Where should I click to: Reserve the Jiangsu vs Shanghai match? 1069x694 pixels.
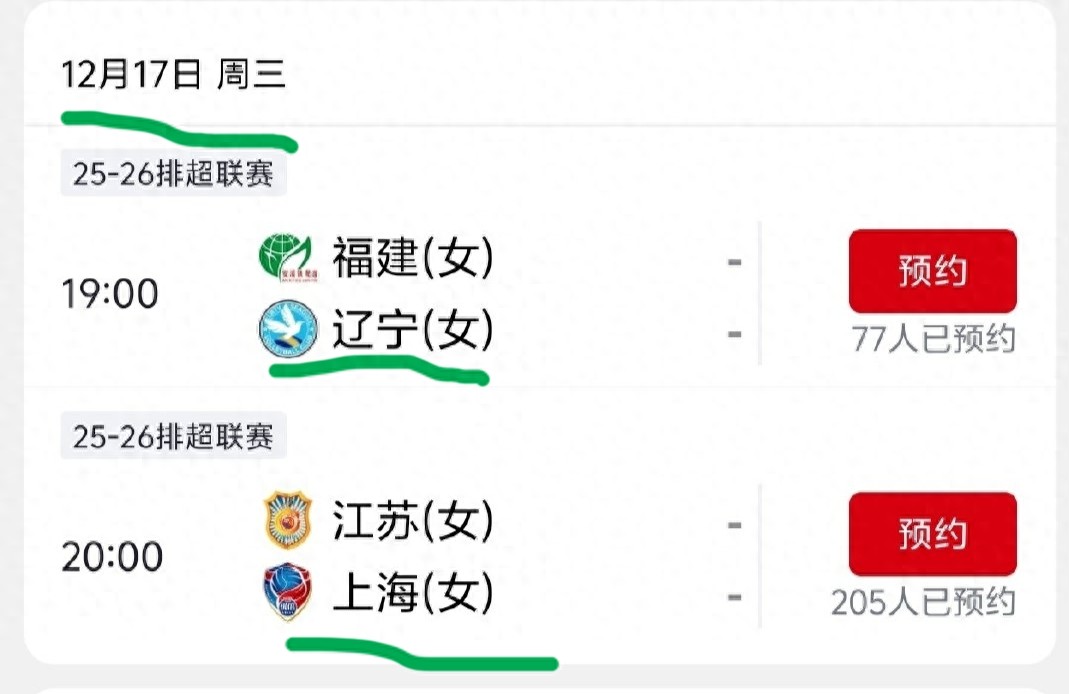pyautogui.click(x=932, y=534)
